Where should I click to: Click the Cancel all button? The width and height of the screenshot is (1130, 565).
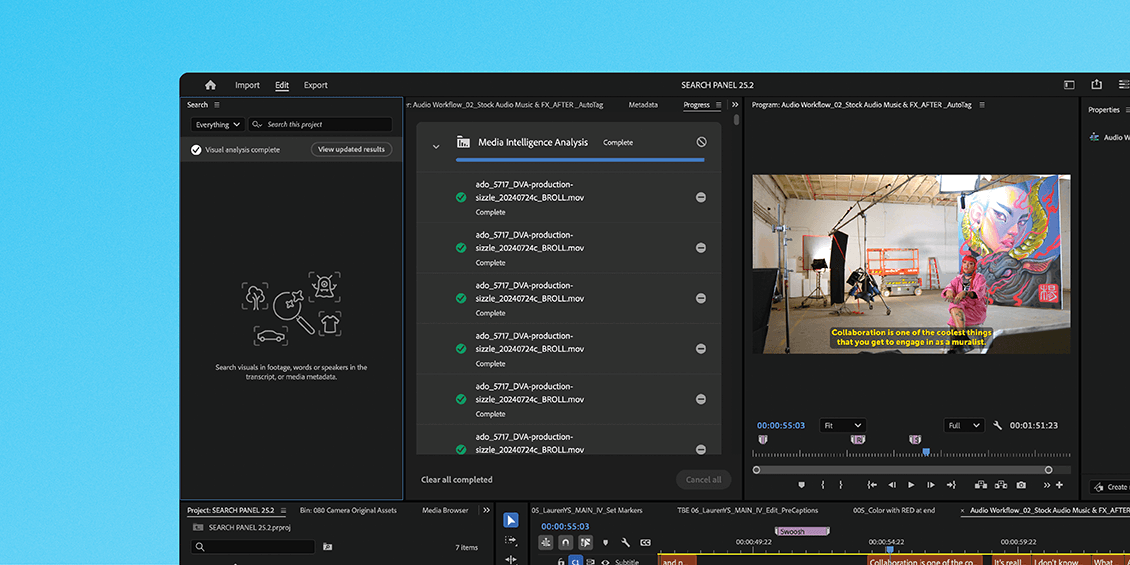pyautogui.click(x=703, y=479)
